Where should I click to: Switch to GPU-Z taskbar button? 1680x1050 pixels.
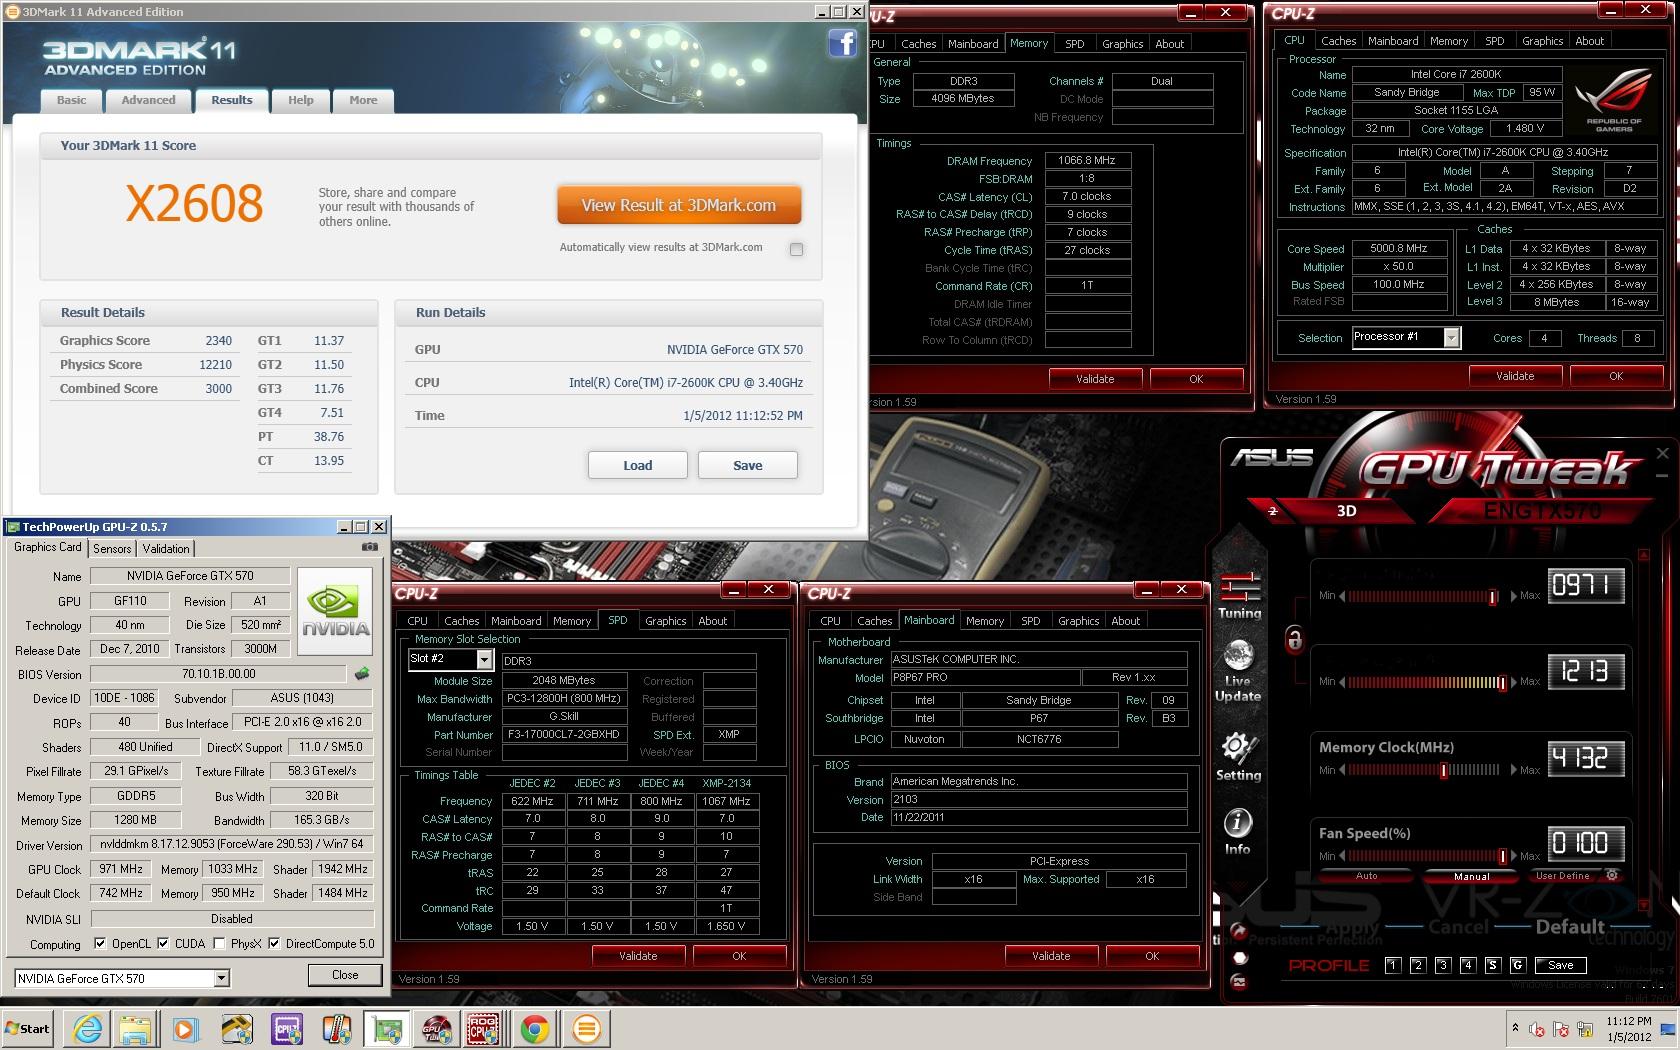[385, 1028]
